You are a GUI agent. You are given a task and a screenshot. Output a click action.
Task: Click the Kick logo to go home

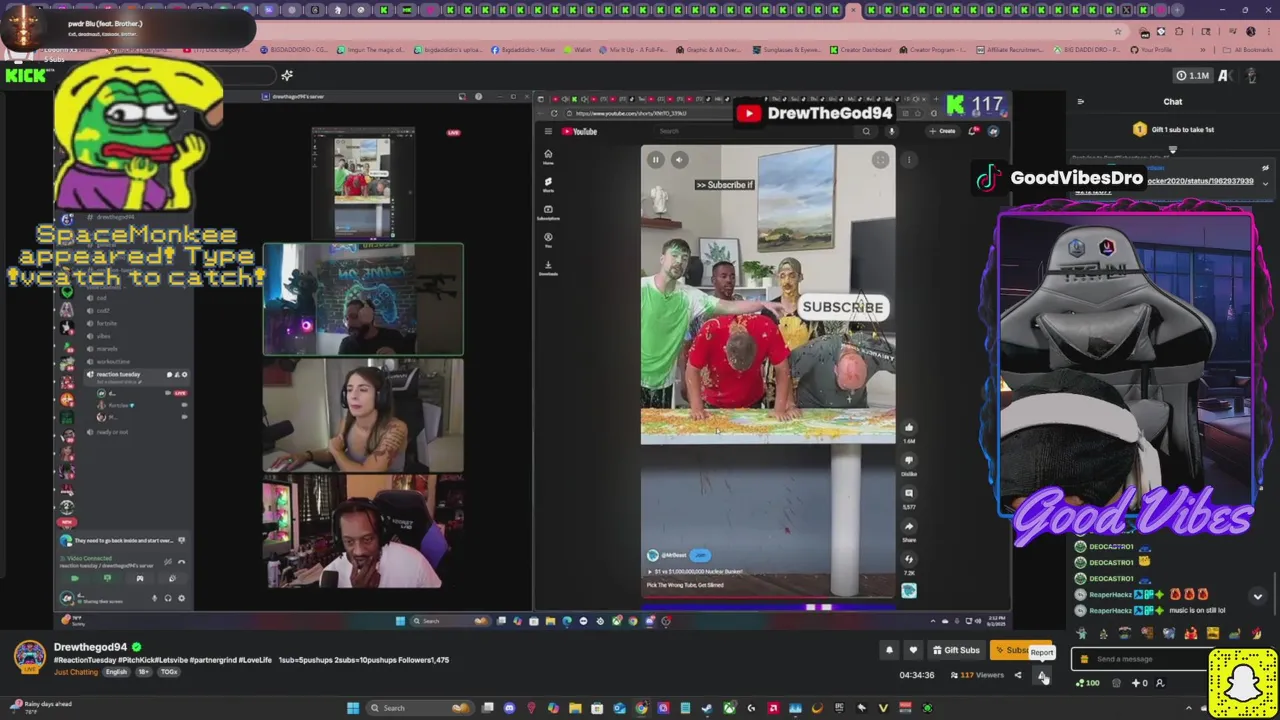click(26, 75)
